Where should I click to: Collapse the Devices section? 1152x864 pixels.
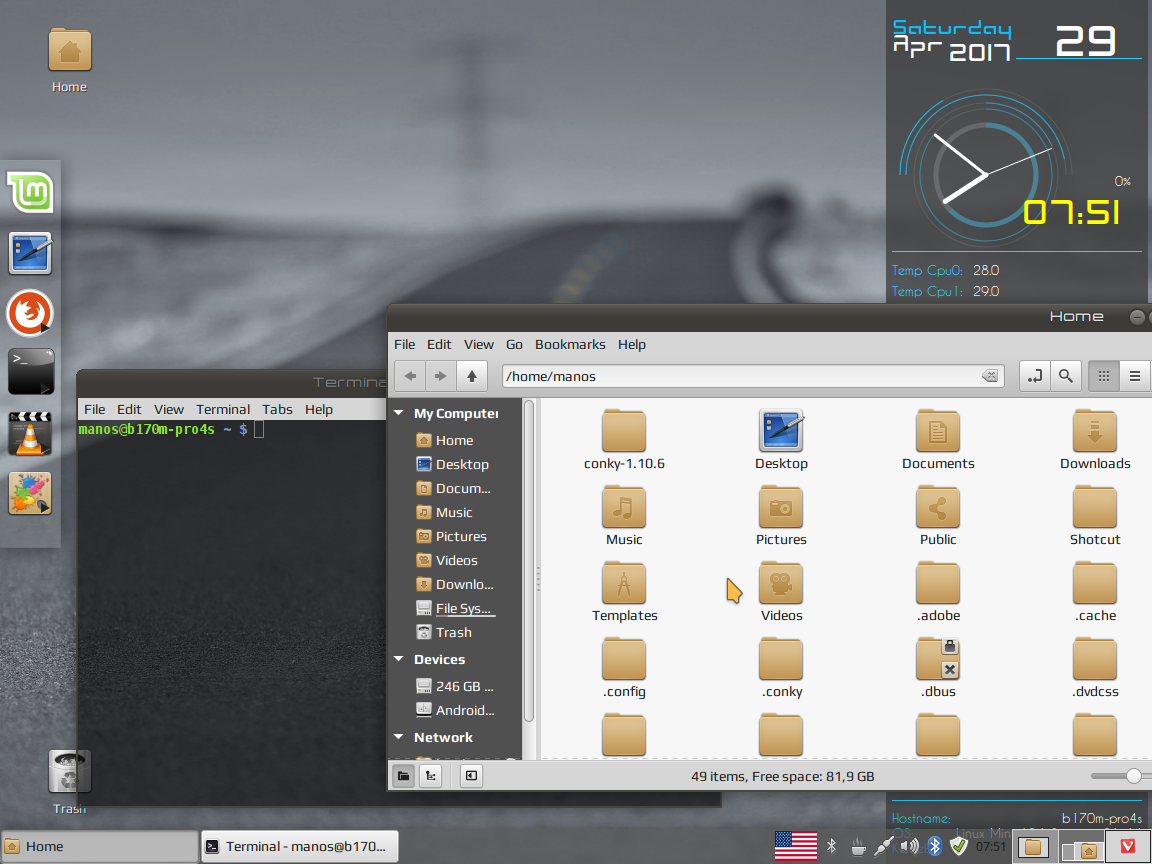pyautogui.click(x=399, y=659)
